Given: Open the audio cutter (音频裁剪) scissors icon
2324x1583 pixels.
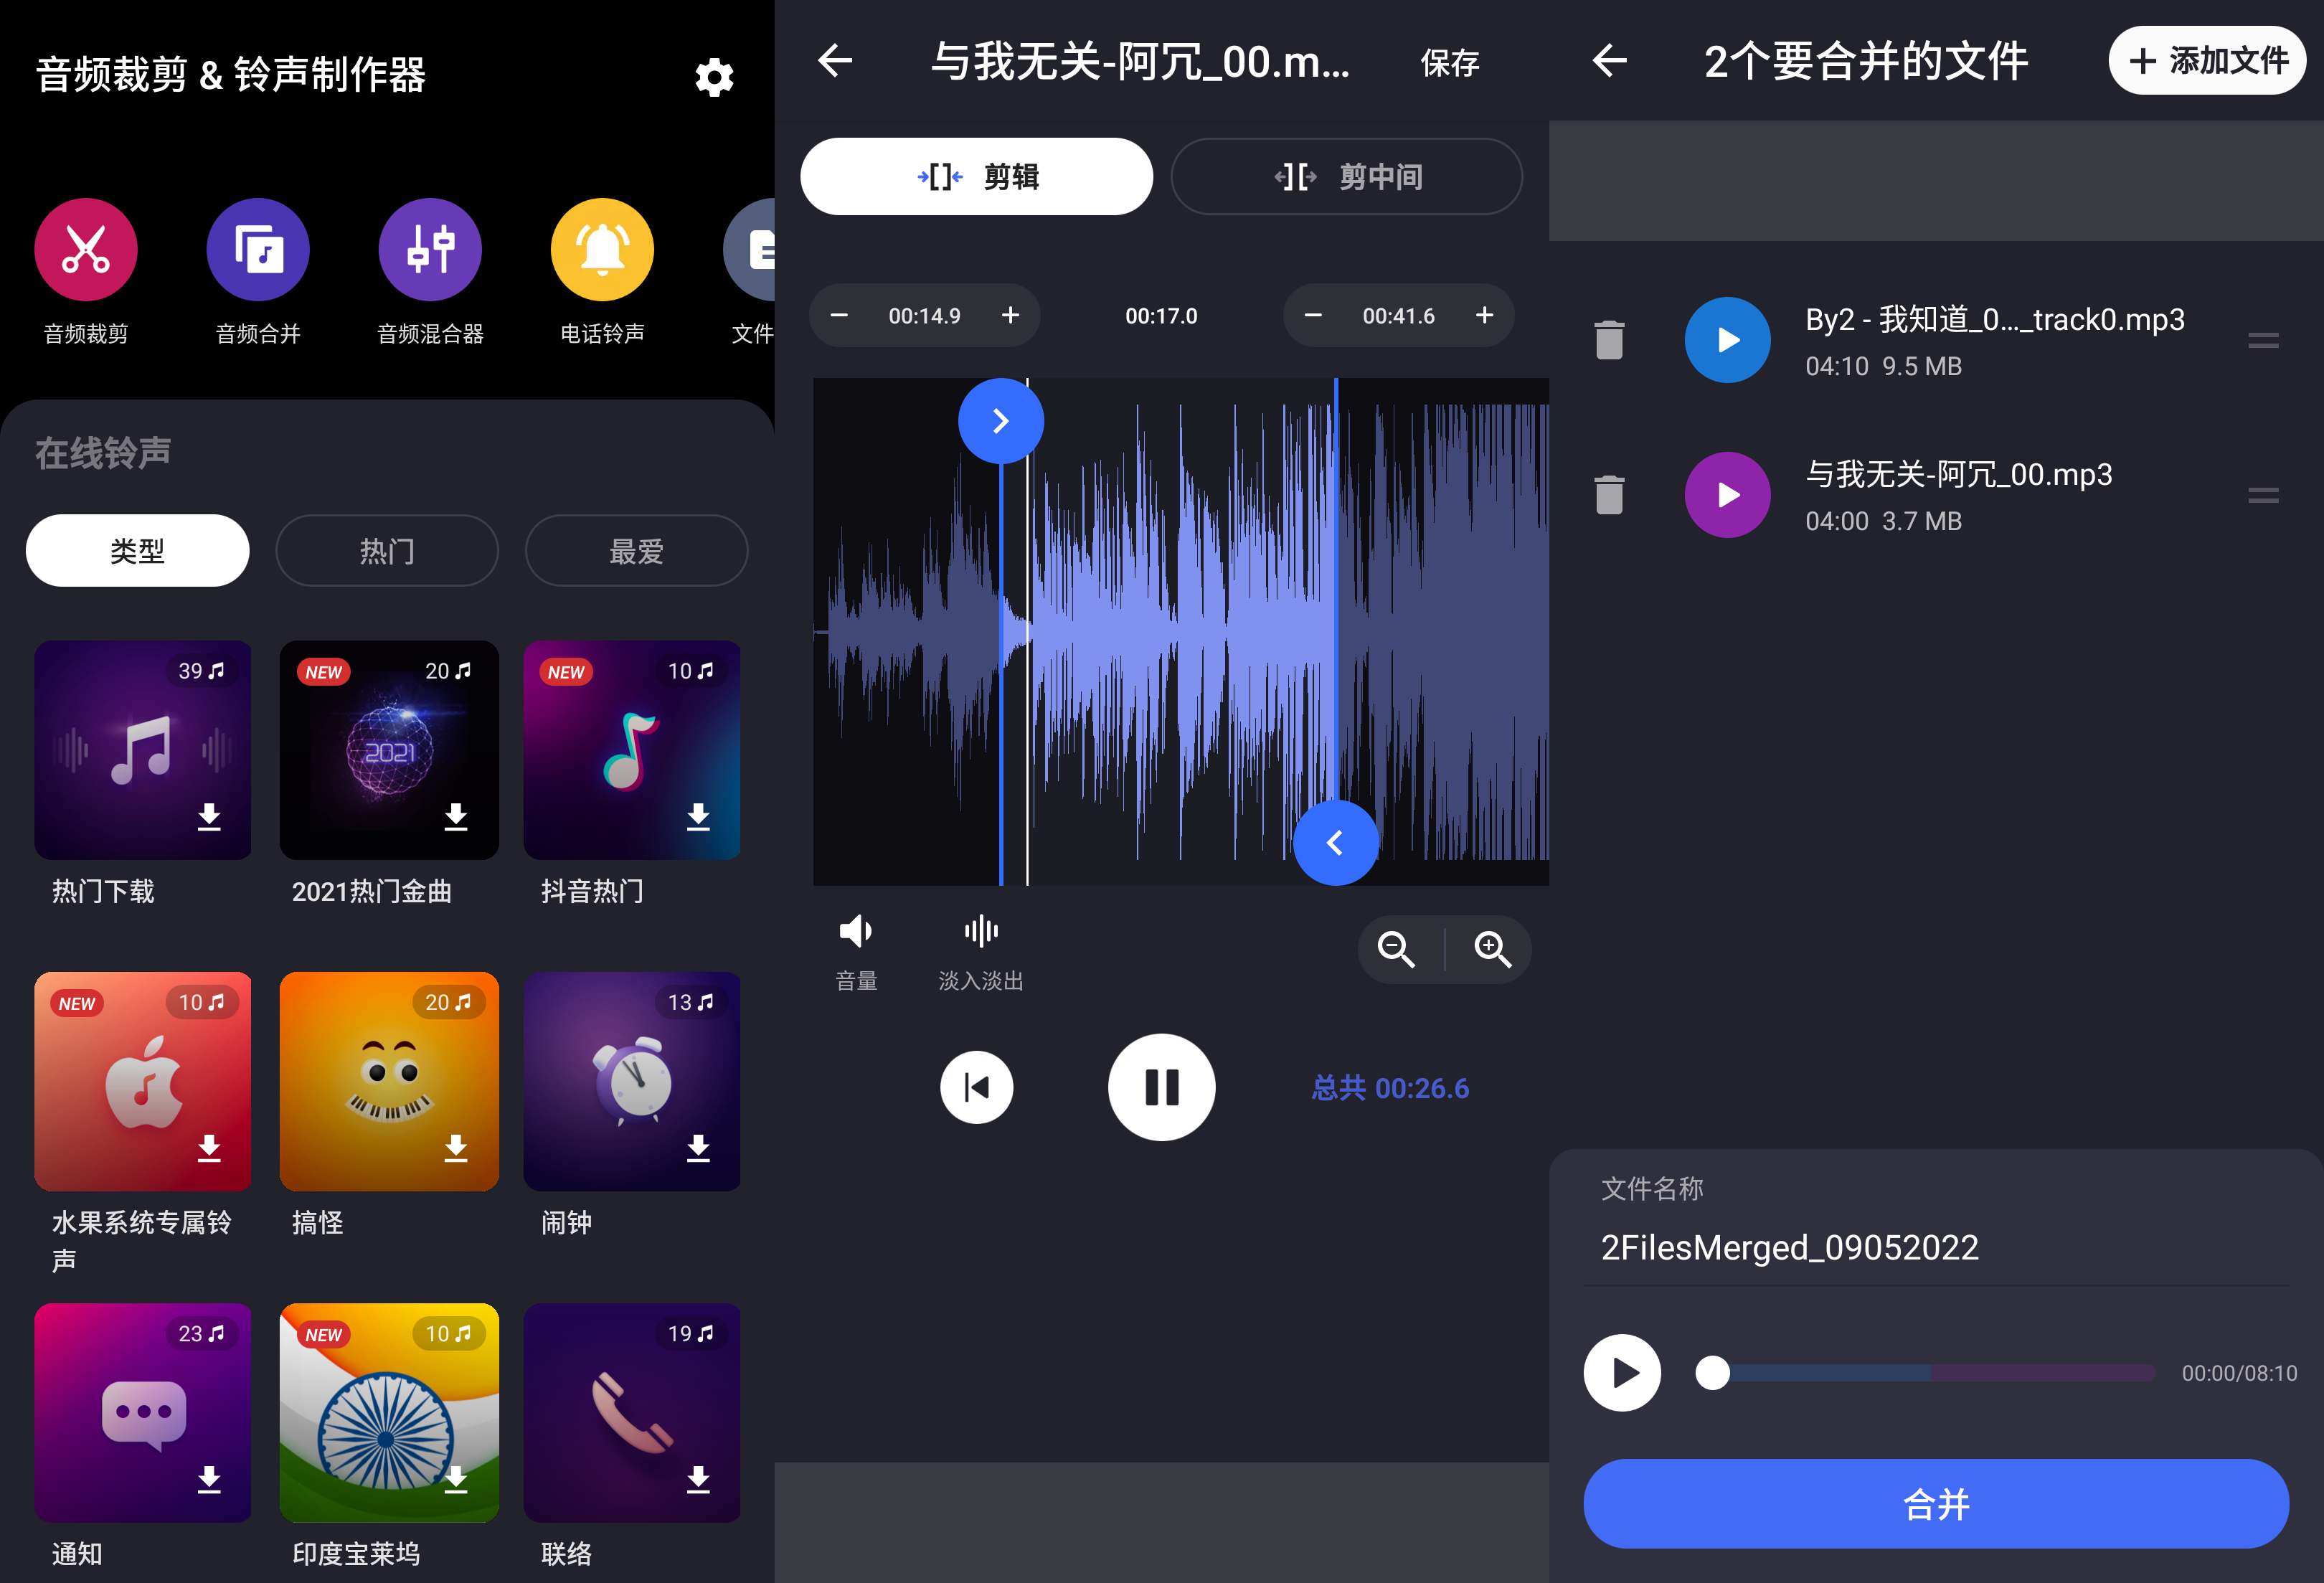Looking at the screenshot, I should coord(86,250).
